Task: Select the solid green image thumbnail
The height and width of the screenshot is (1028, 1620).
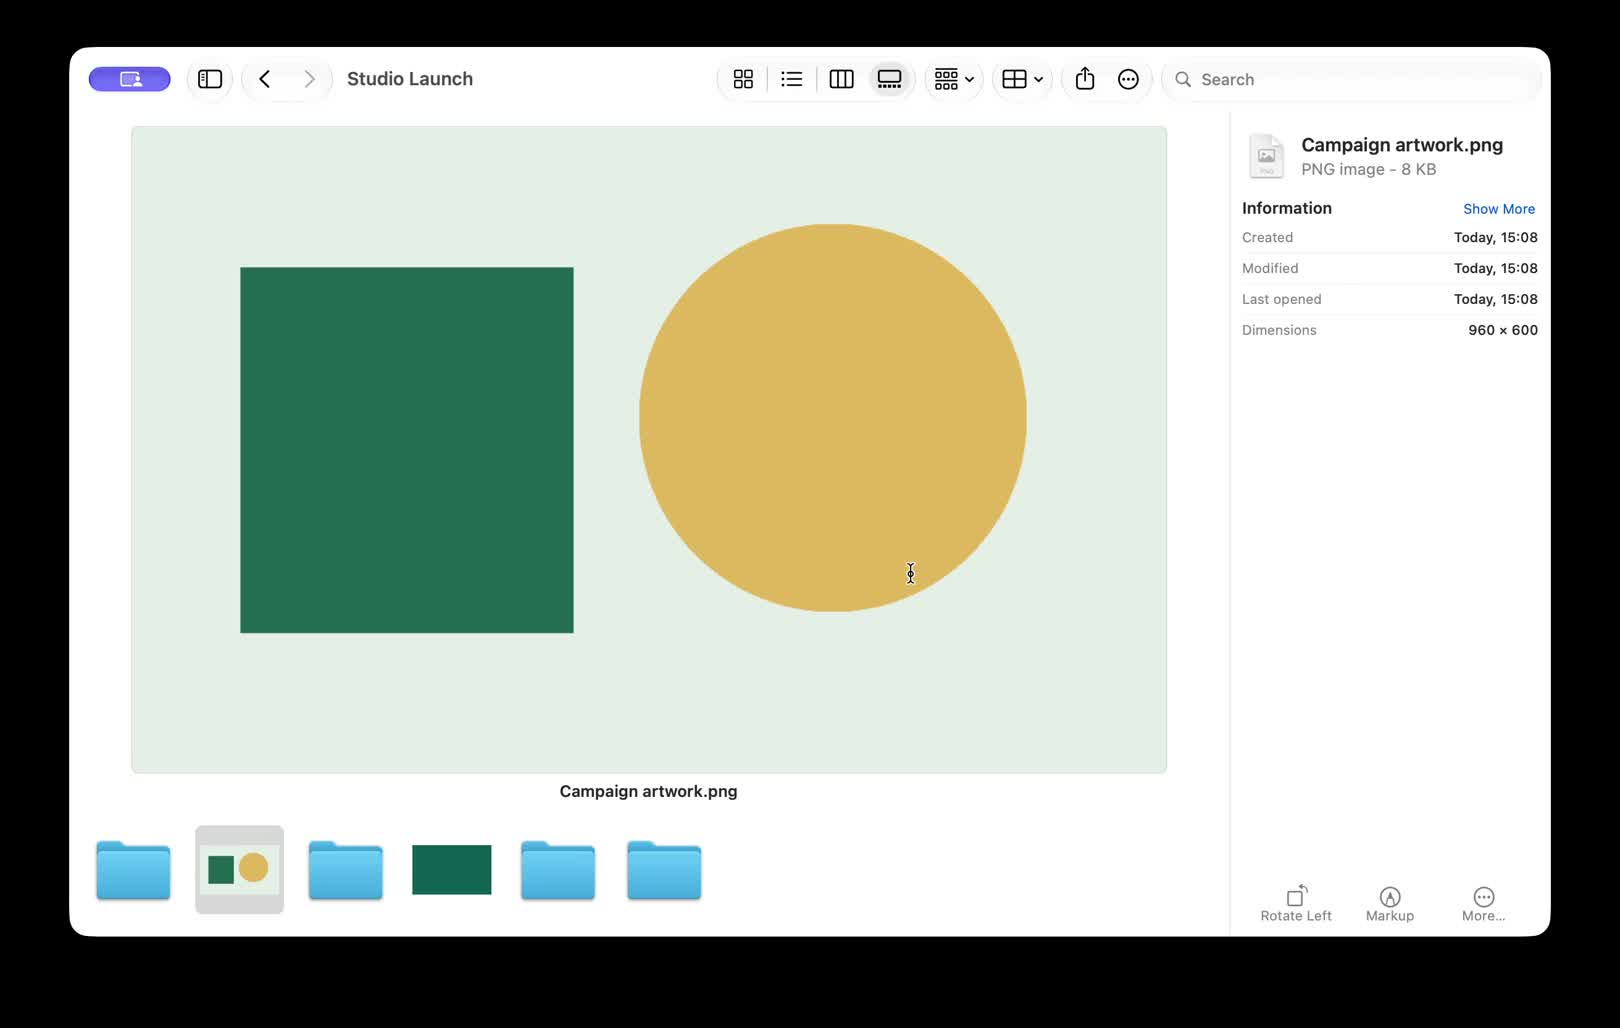Action: 452,869
